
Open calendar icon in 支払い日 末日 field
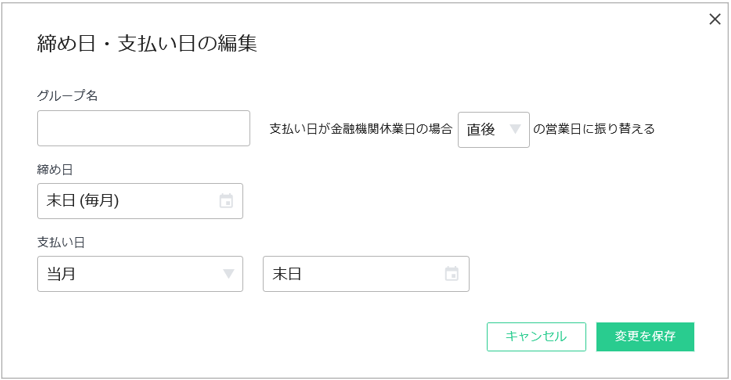point(451,274)
